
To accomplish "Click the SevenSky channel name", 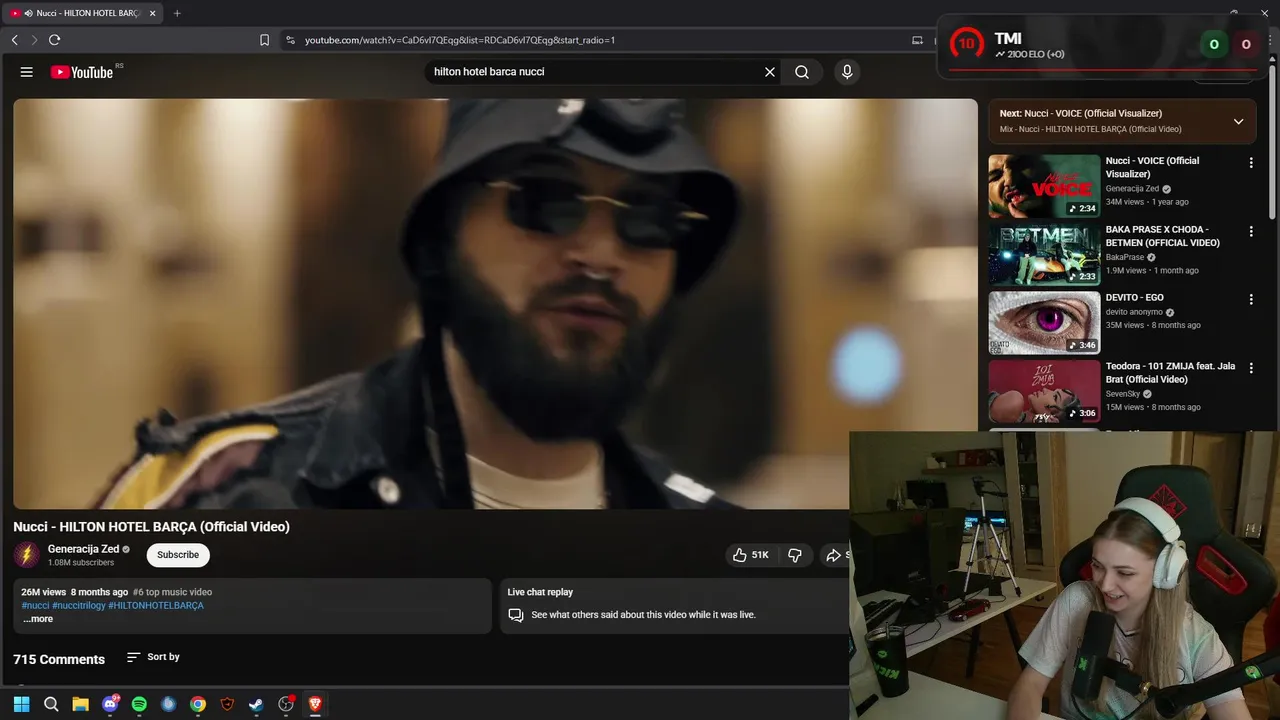I will [x=1123, y=394].
